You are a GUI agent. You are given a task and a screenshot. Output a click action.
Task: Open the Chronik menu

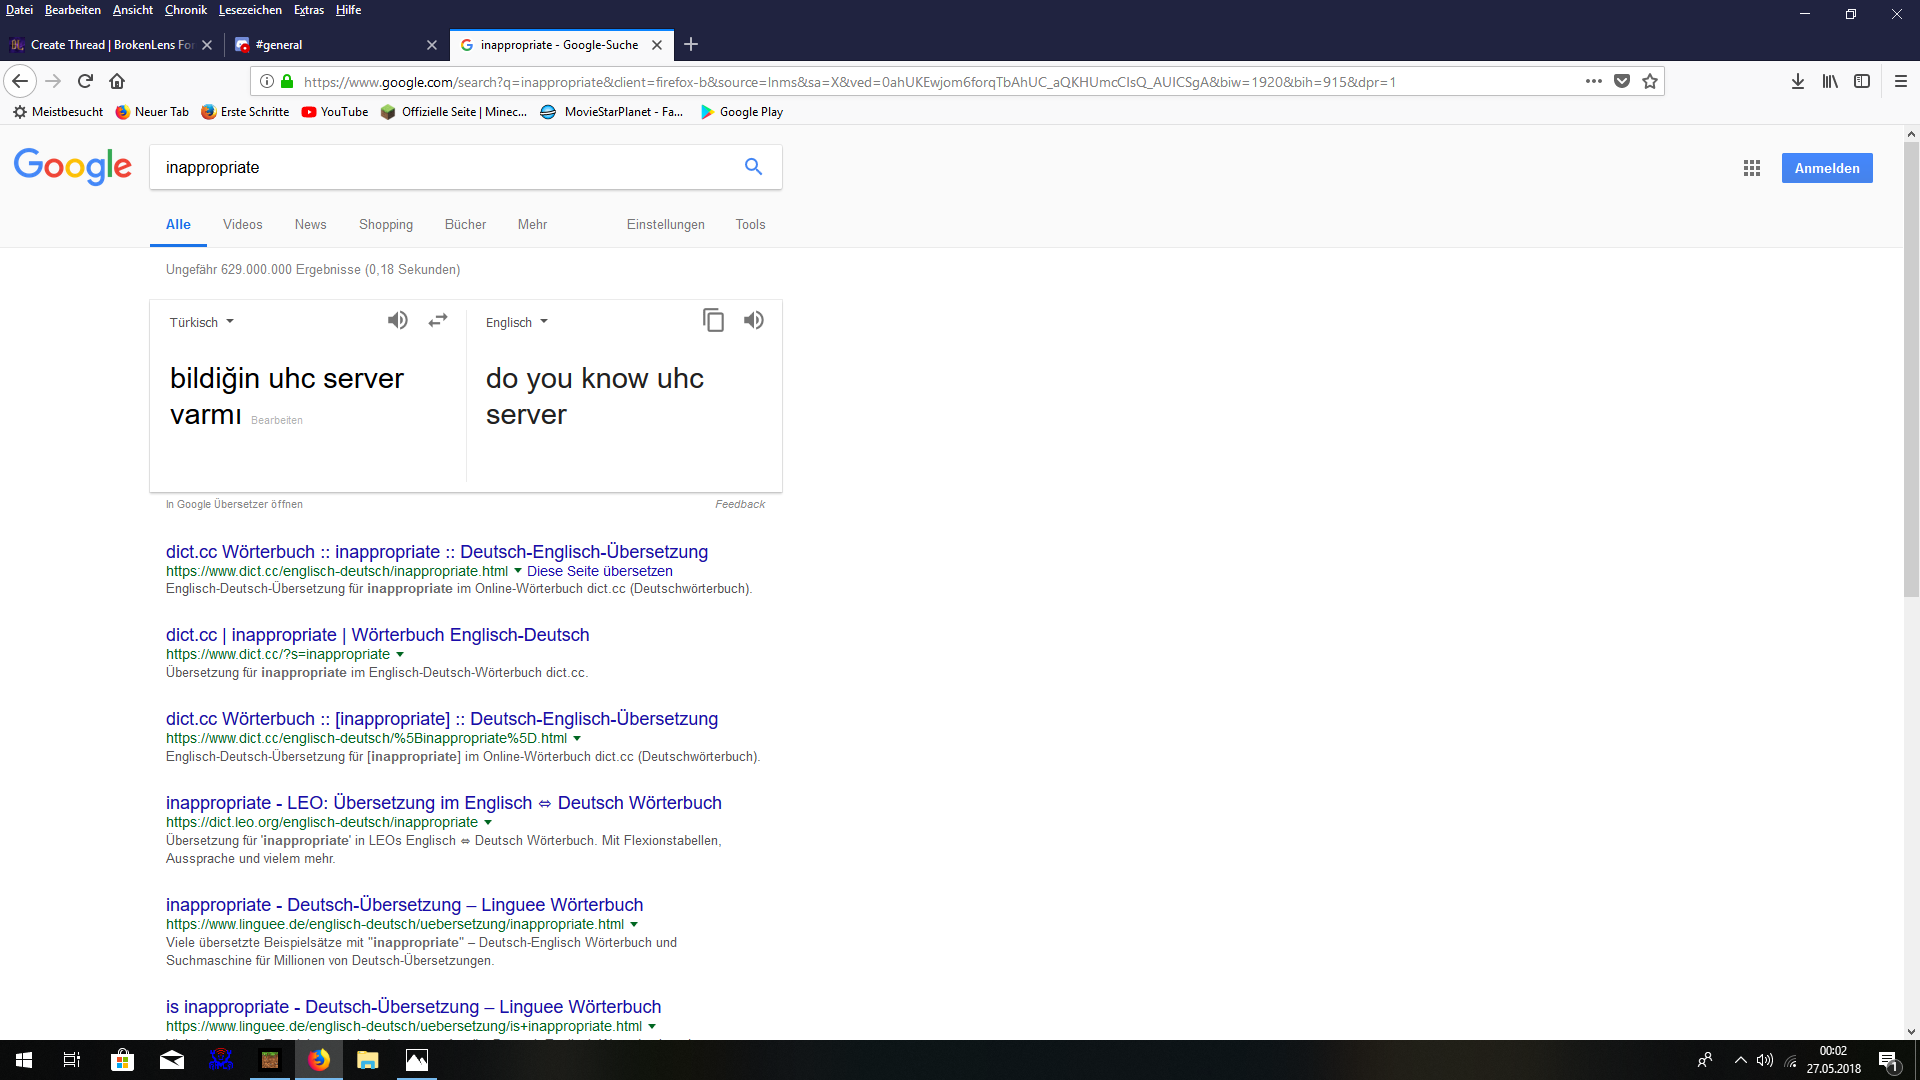click(x=185, y=10)
